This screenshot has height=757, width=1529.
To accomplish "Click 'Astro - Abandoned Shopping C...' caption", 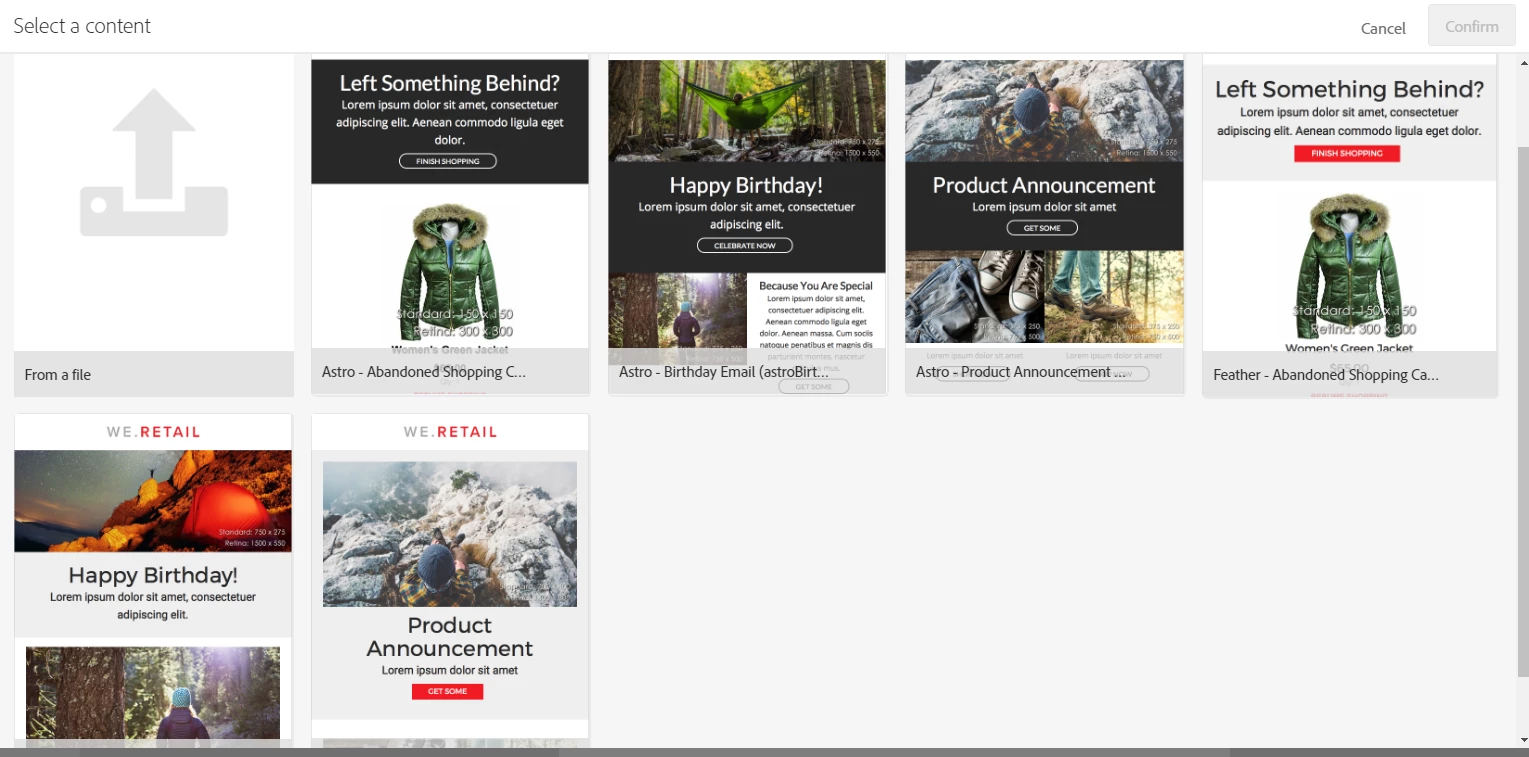I will [424, 372].
